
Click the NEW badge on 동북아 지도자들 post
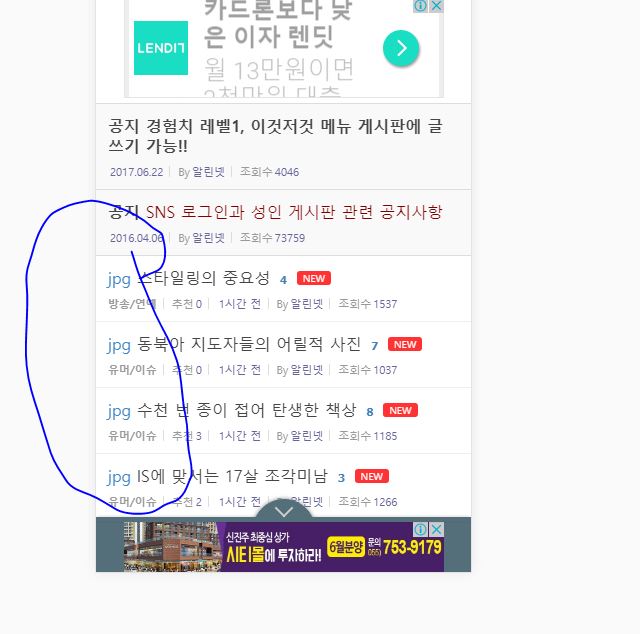405,344
